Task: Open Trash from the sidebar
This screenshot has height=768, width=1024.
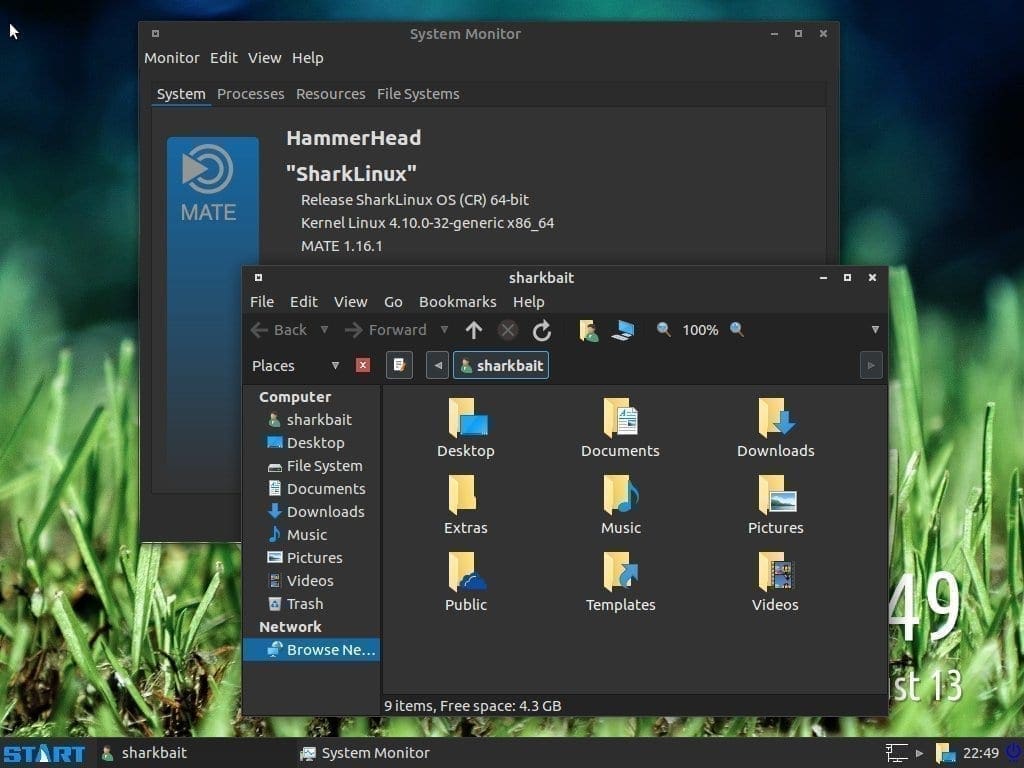Action: tap(312, 603)
